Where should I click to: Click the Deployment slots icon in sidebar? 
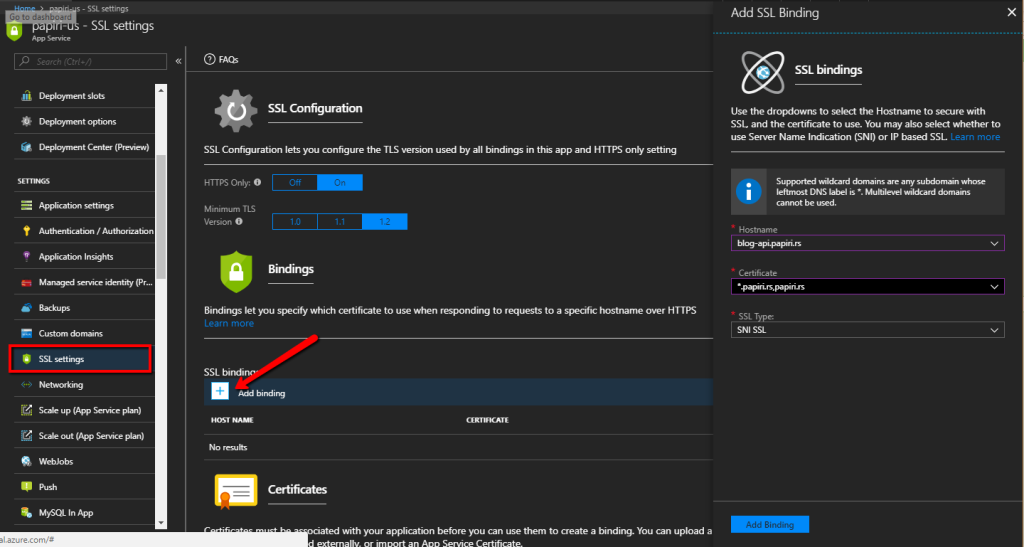tap(26, 96)
